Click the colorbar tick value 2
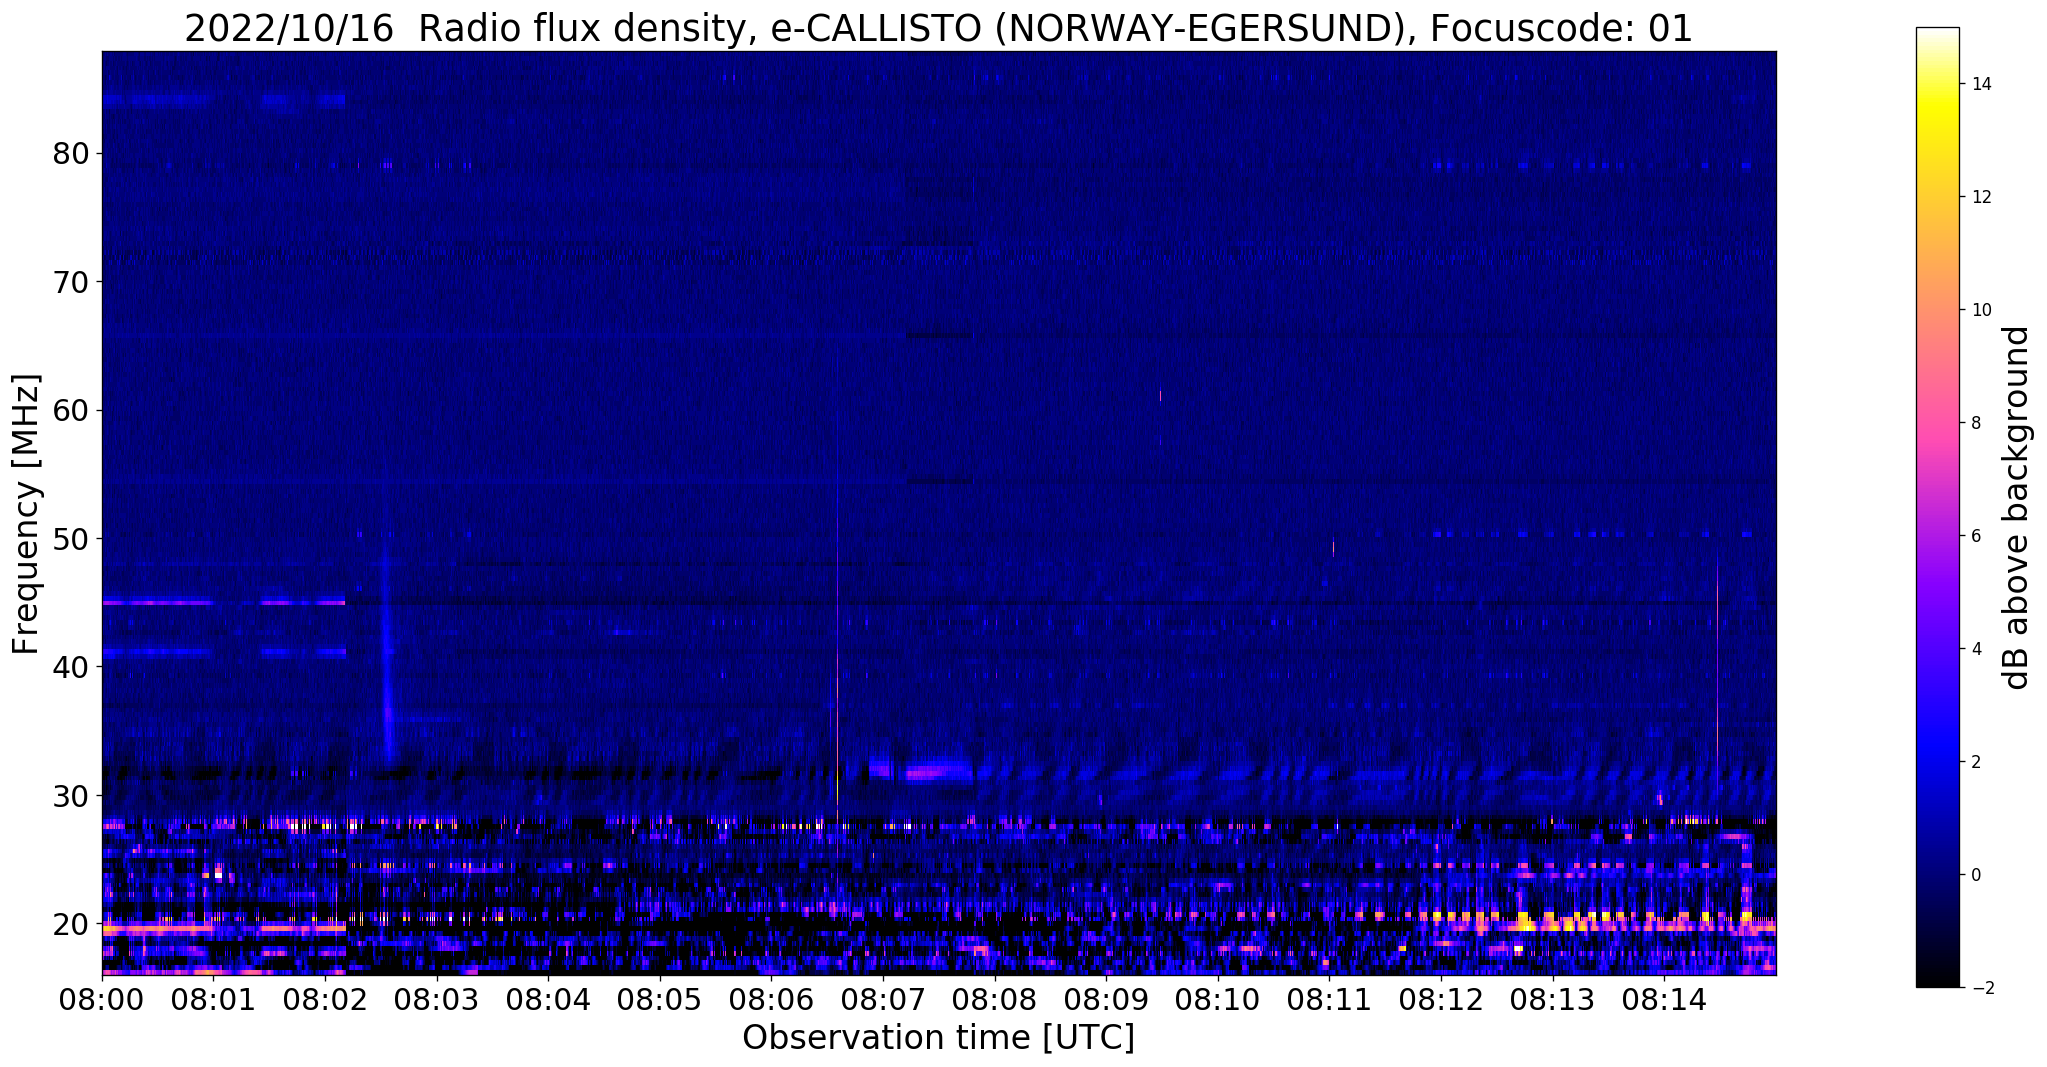Viewport: 2047px width, 1067px height. pos(1974,762)
